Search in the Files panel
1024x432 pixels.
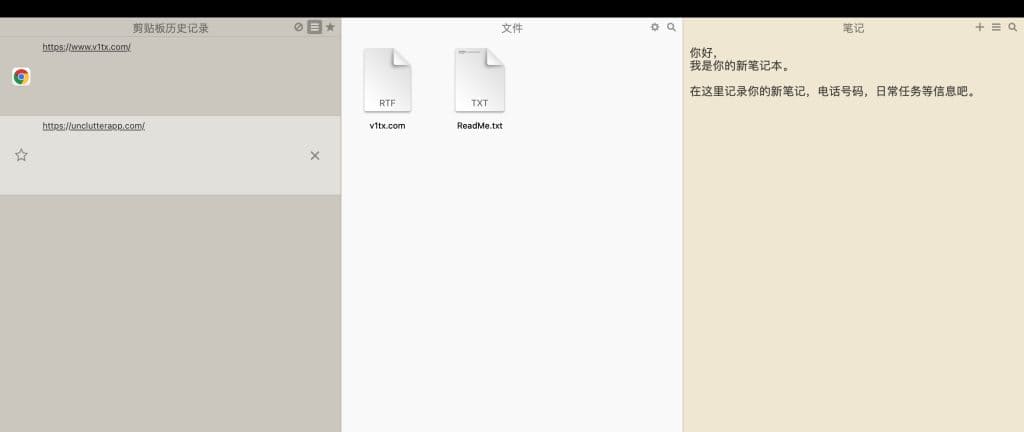(x=671, y=27)
